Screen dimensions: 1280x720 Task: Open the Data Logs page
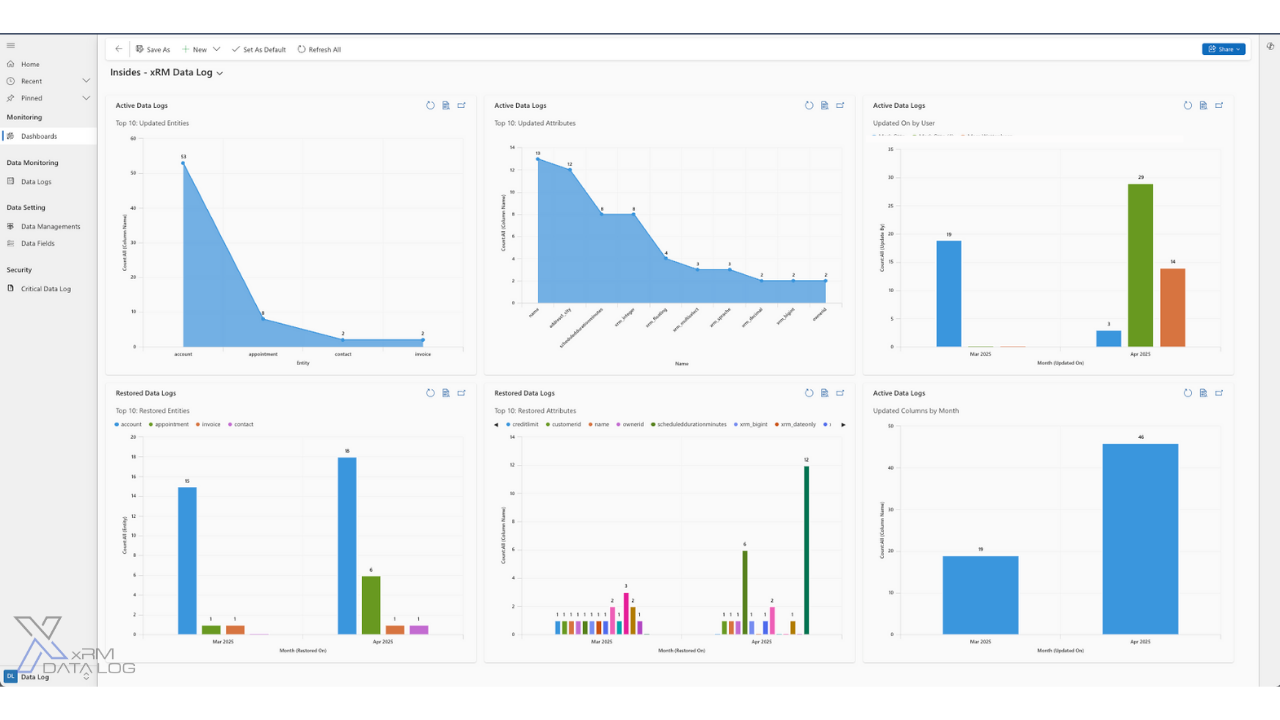click(36, 182)
